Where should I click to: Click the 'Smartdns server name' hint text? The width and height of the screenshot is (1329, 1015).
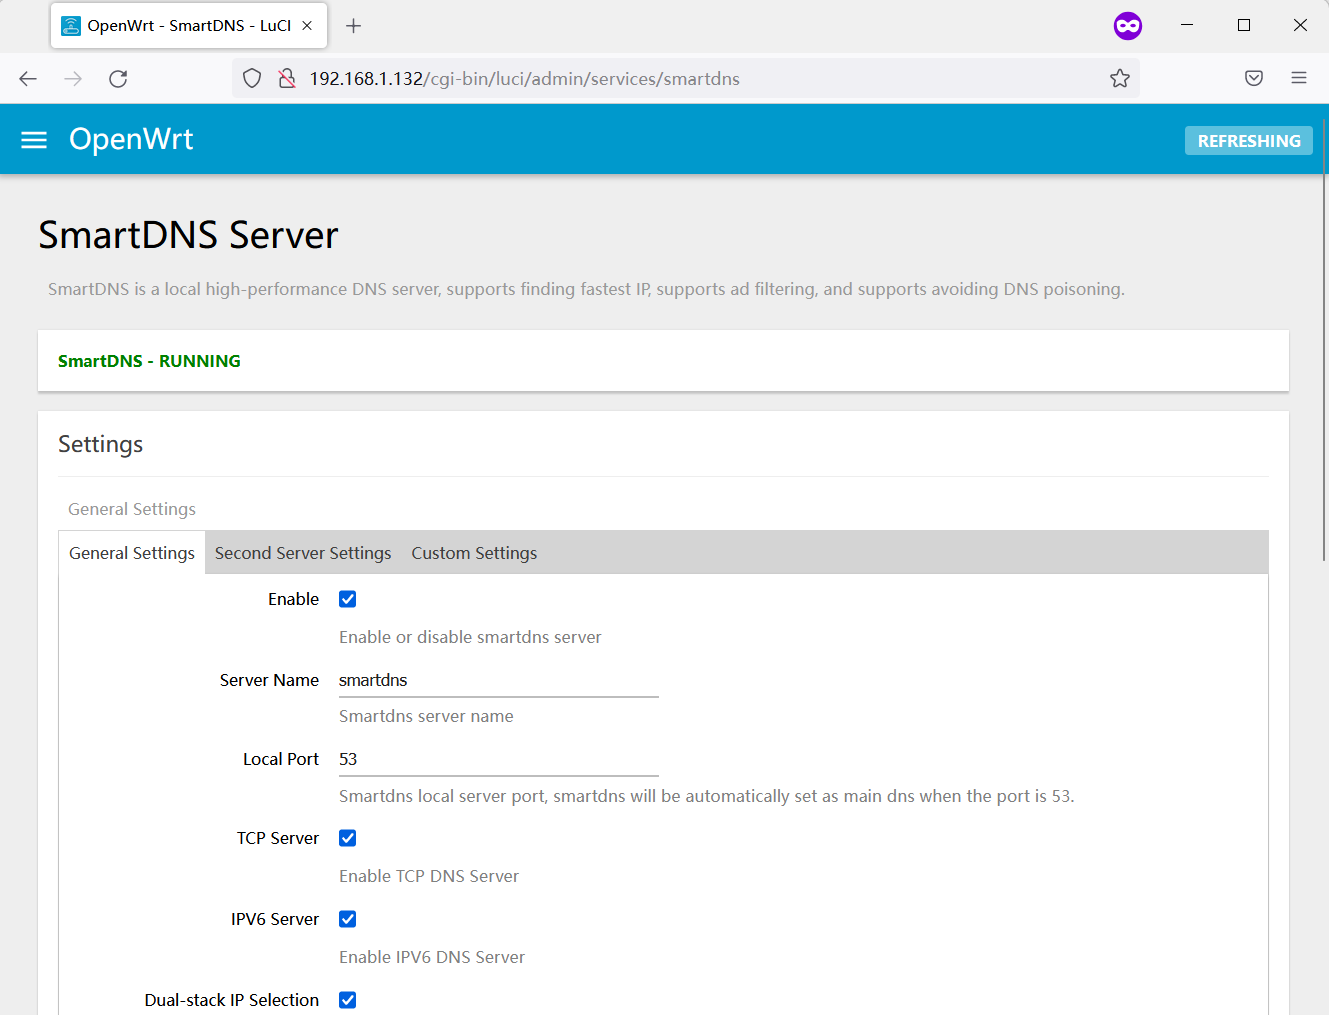426,716
